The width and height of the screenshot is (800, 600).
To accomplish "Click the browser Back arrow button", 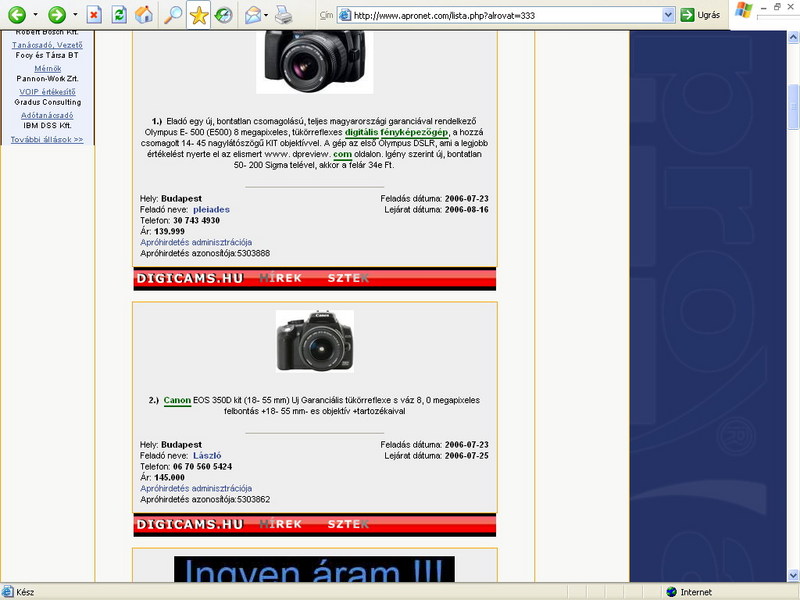I will click(16, 15).
